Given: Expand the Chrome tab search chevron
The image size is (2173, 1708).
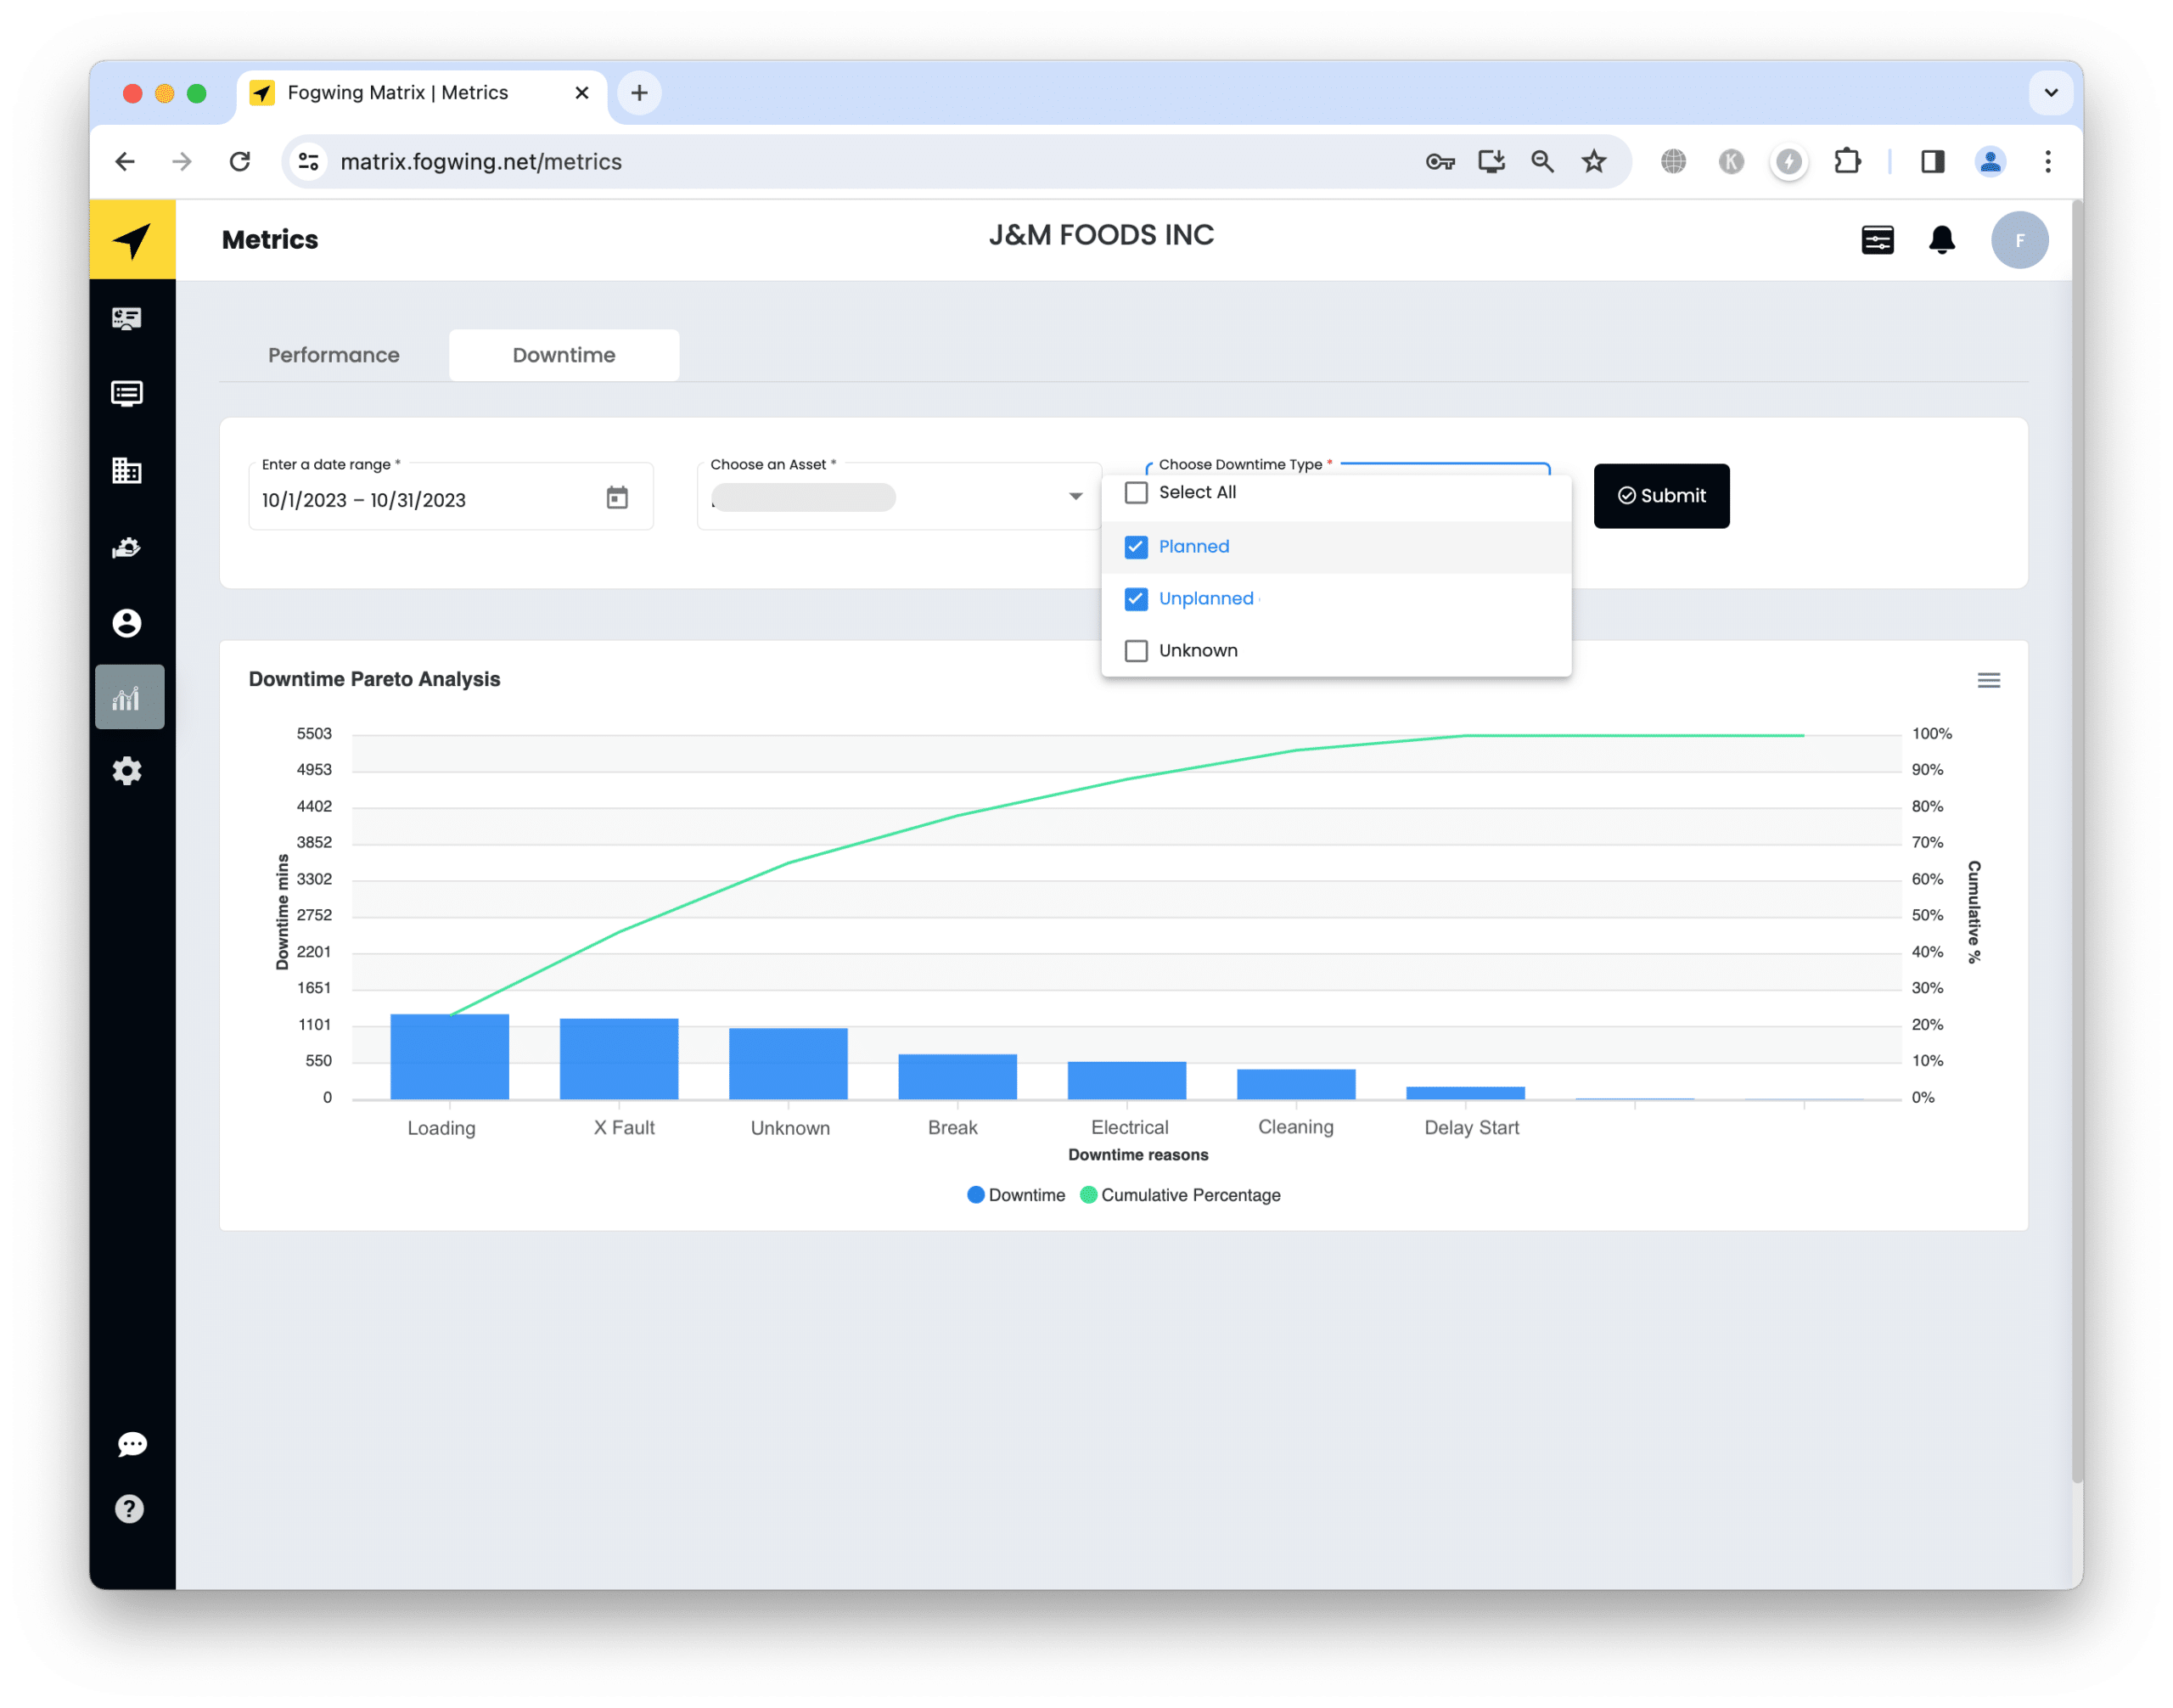Looking at the screenshot, I should coord(2051,93).
